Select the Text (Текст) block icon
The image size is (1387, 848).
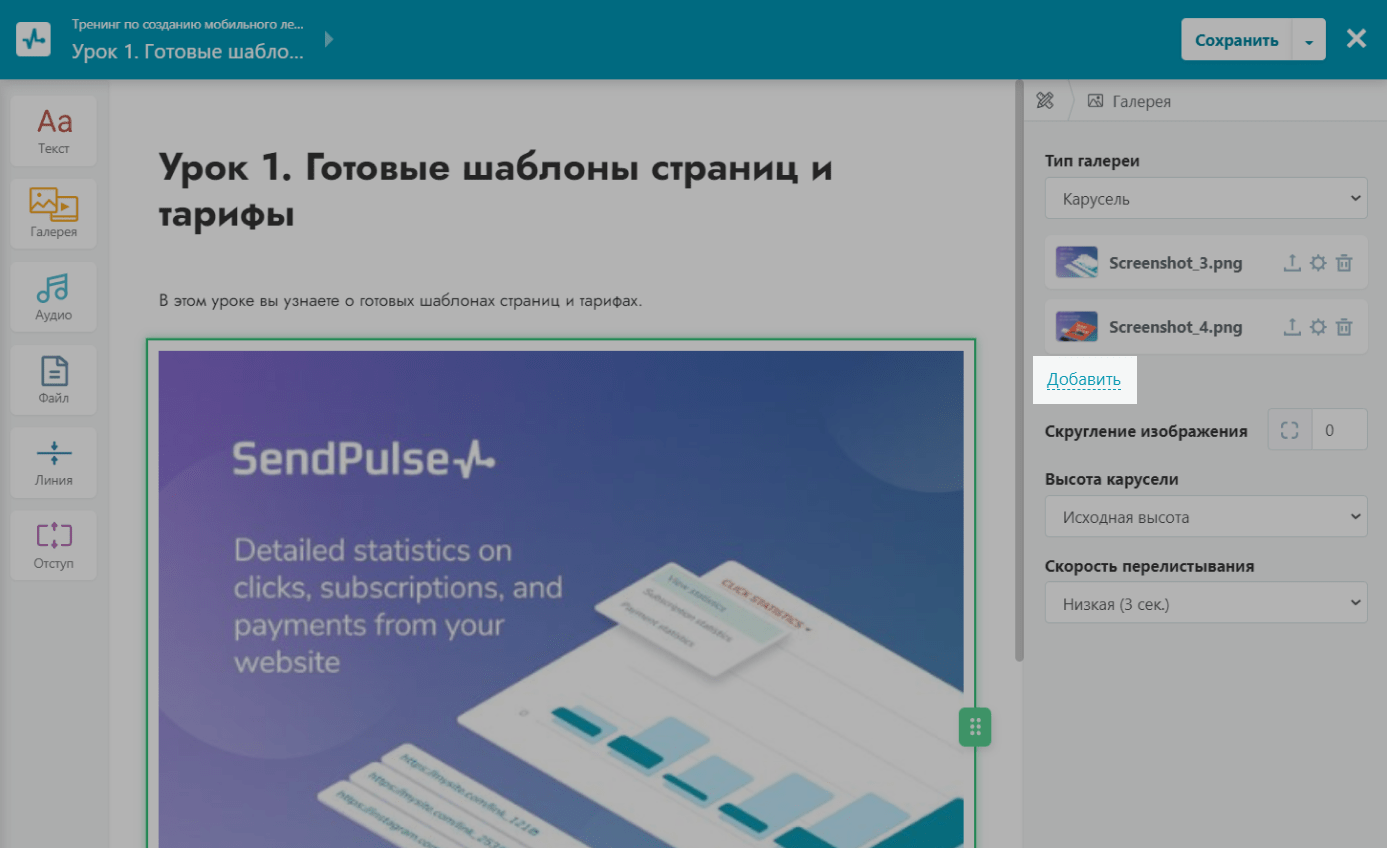pos(54,131)
